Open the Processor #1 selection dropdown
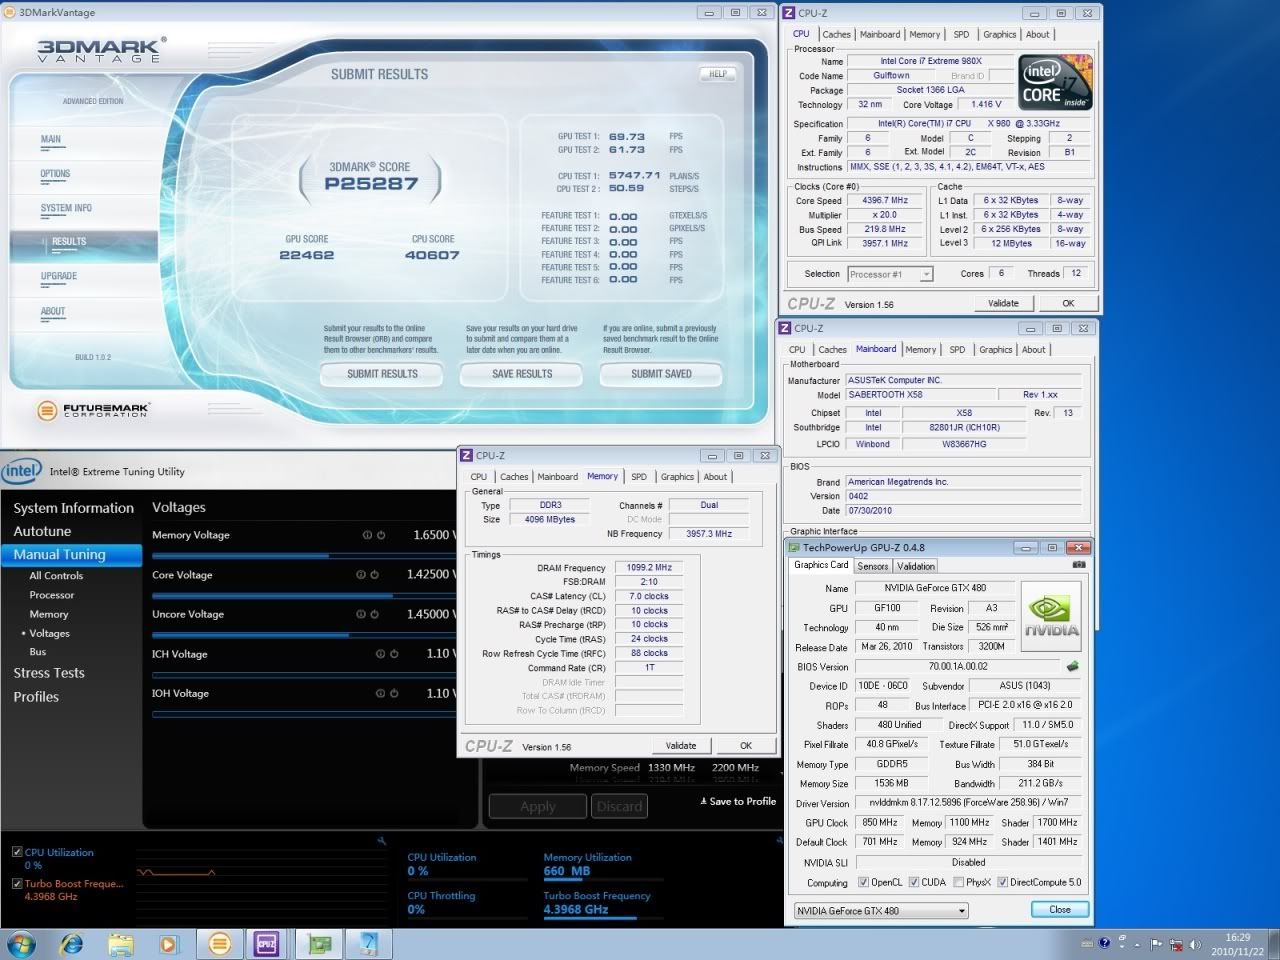The image size is (1280, 960). pos(890,274)
